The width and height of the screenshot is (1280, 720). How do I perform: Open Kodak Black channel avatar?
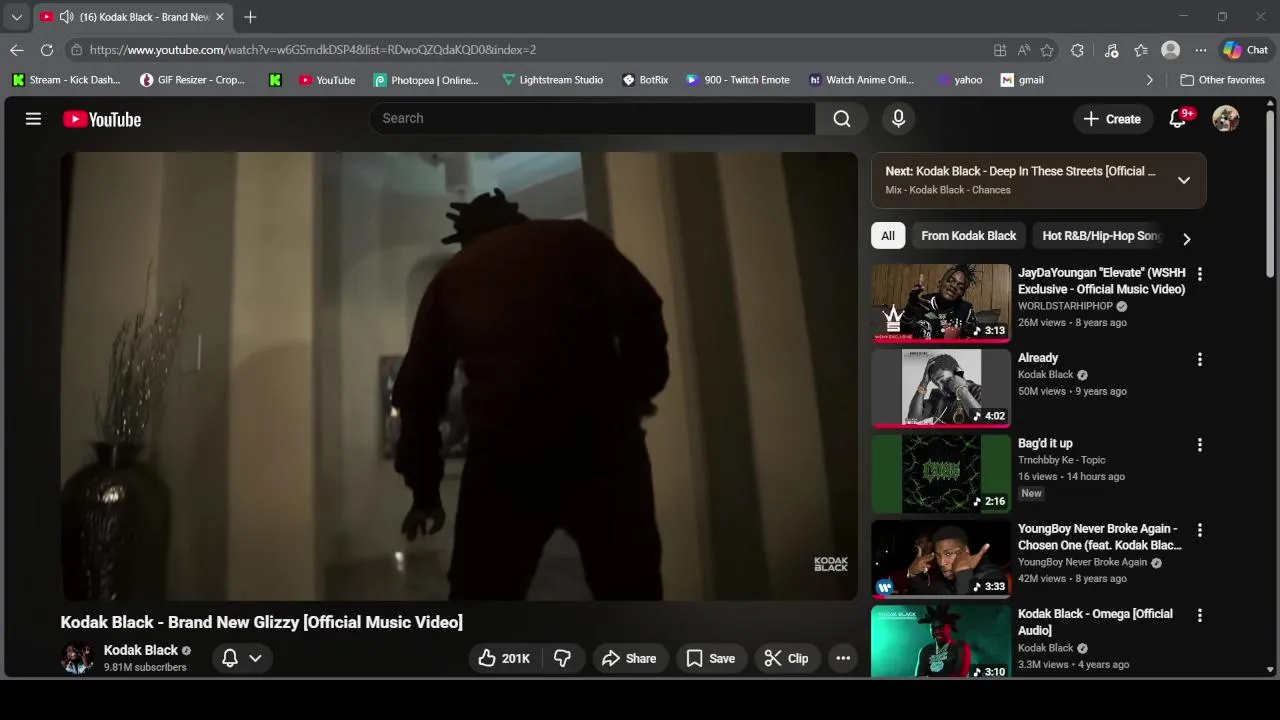[x=77, y=658]
